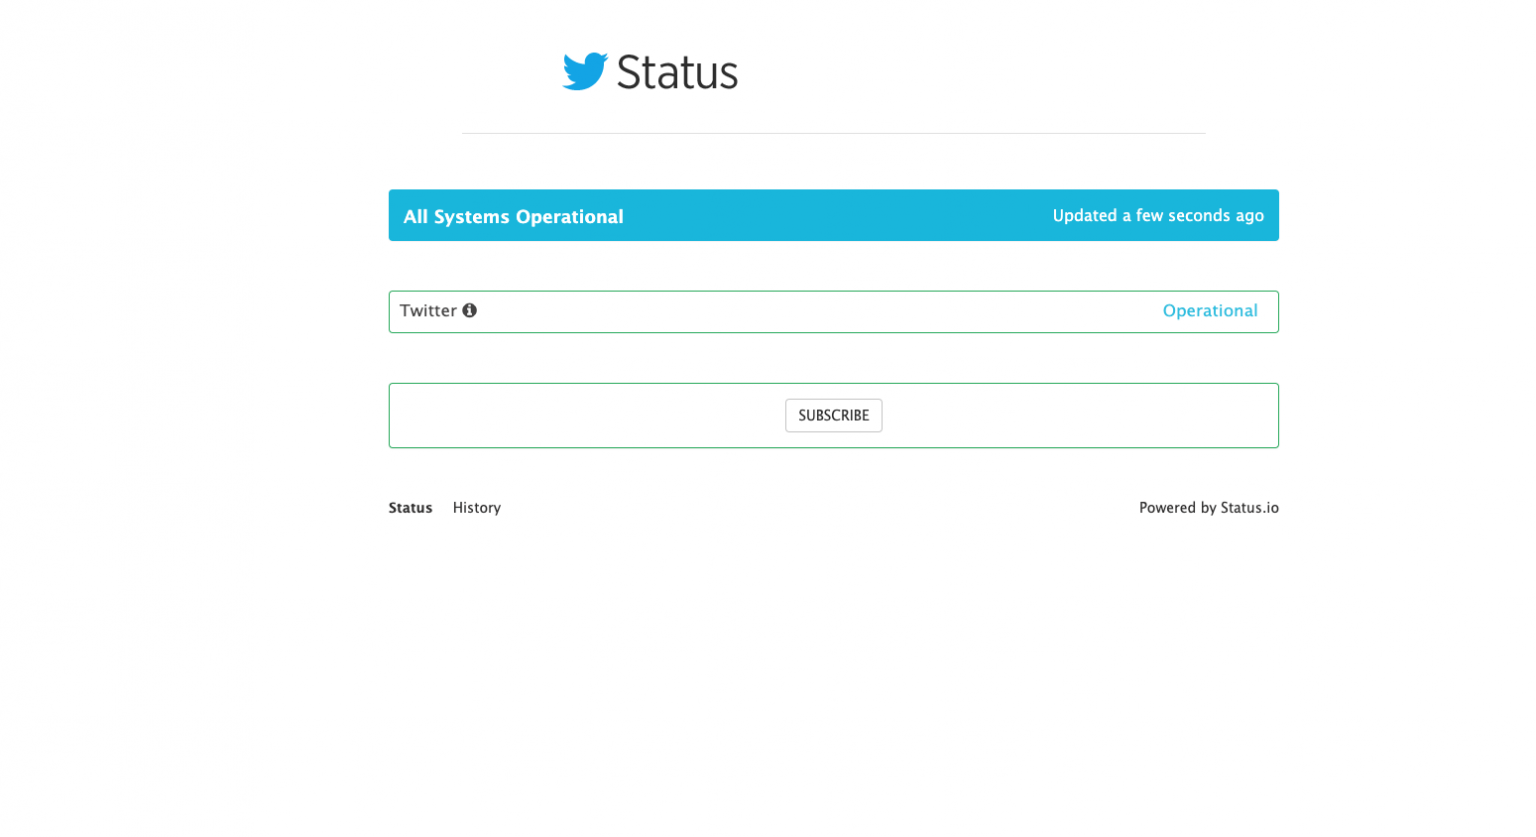
Task: Click the Status page heading text
Action: tap(677, 72)
